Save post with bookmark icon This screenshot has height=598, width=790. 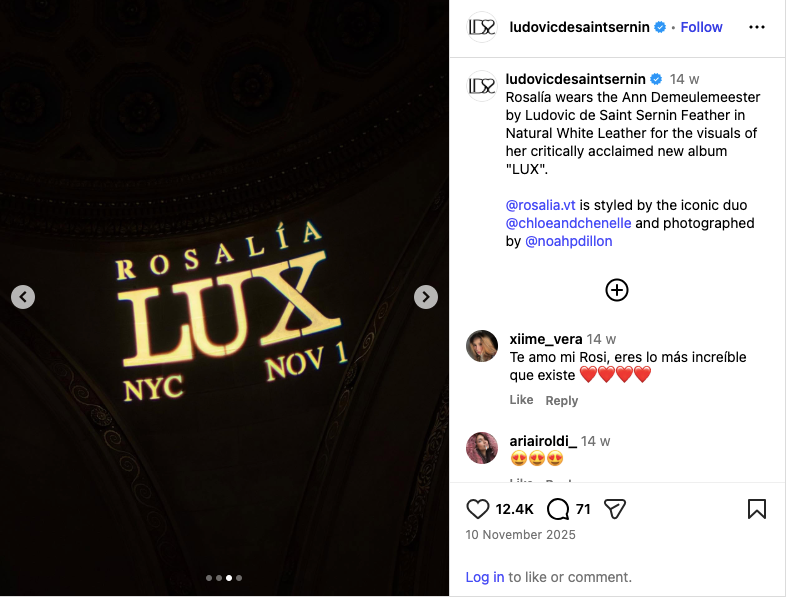coord(757,509)
